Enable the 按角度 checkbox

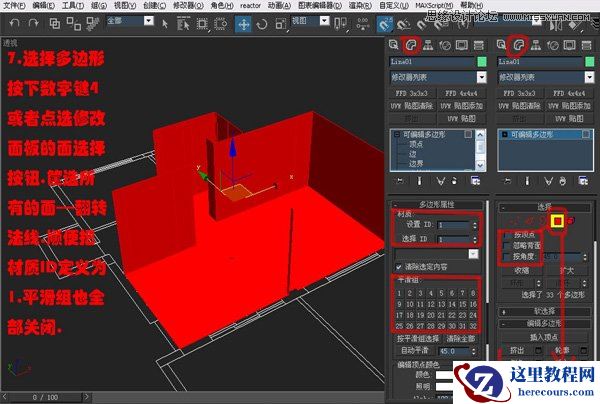[507, 256]
